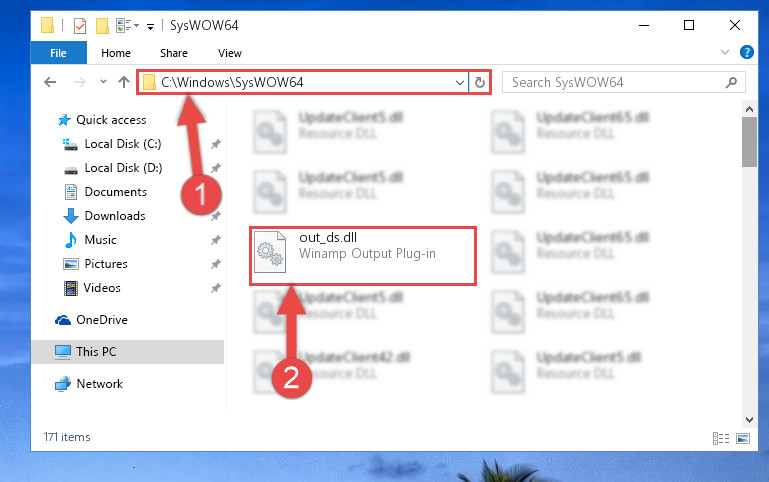This screenshot has height=482, width=769.
Task: Click the Properties icon in title bar
Action: [x=80, y=25]
